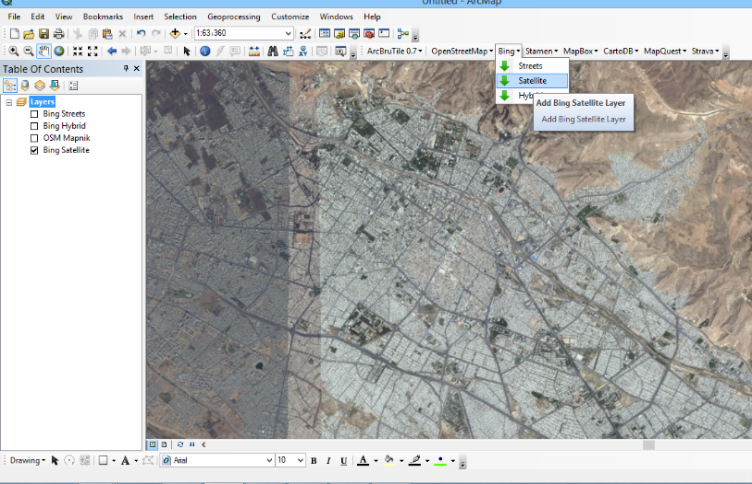The width and height of the screenshot is (752, 484).
Task: Open the Bookmarks menu
Action: tap(103, 16)
